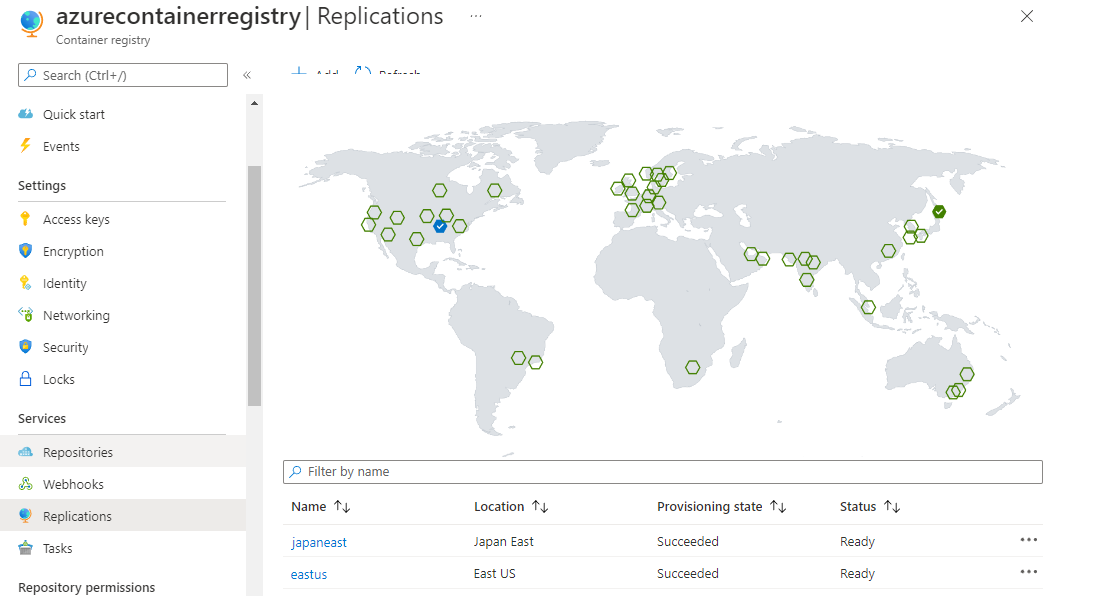Click the Networking icon

25,315
